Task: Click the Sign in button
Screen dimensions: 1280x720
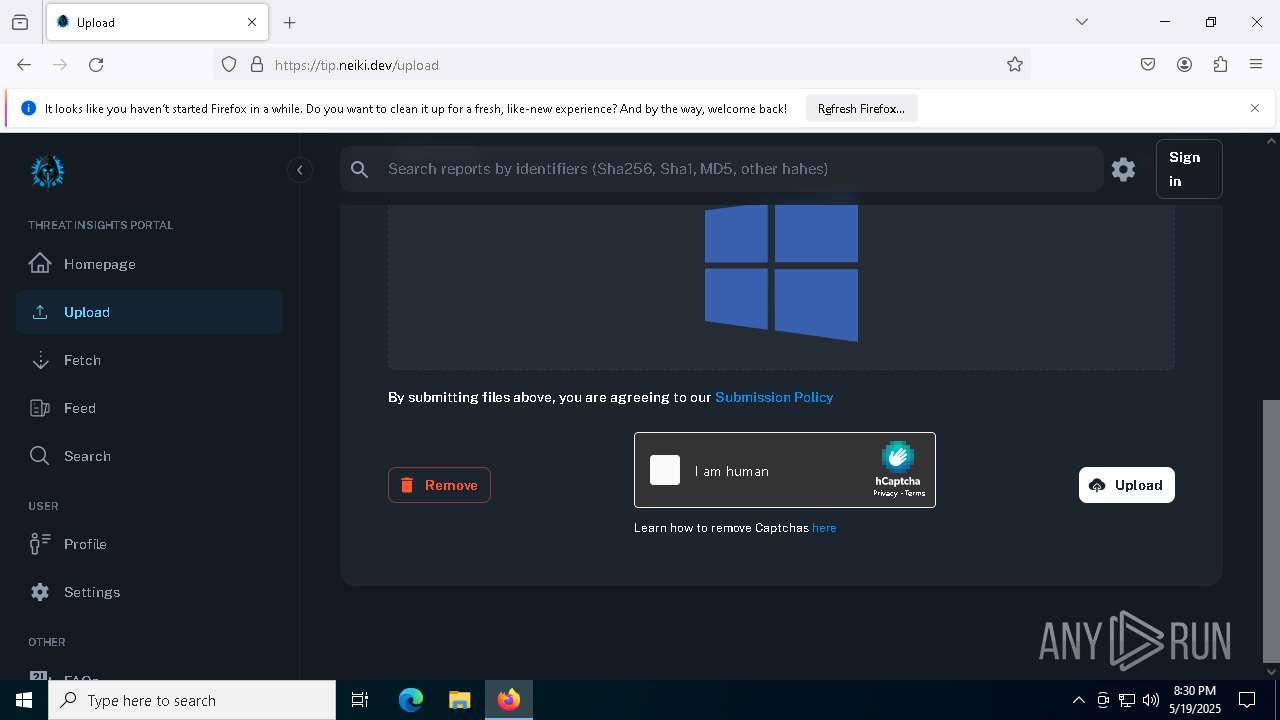Action: coord(1189,169)
